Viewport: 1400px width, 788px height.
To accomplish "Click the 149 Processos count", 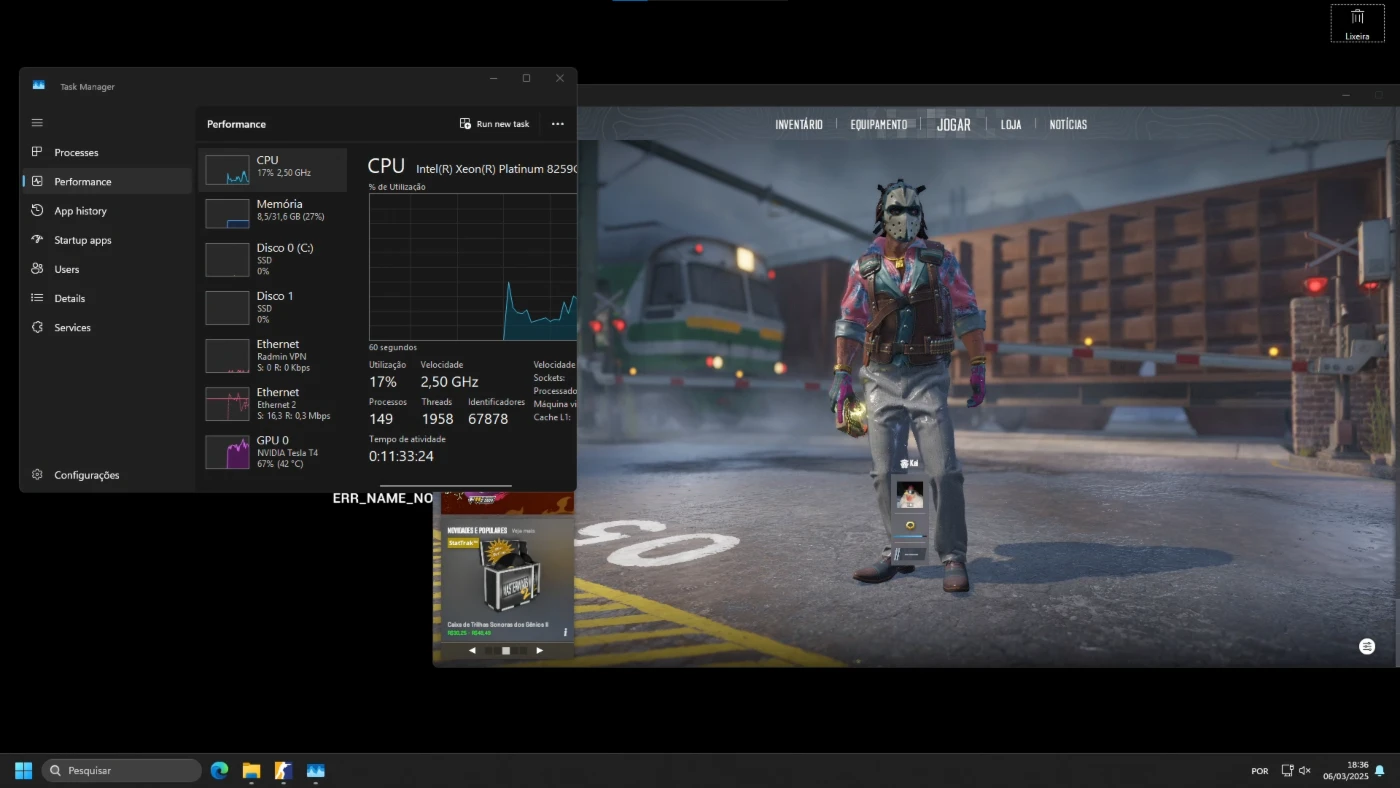I will pyautogui.click(x=381, y=419).
